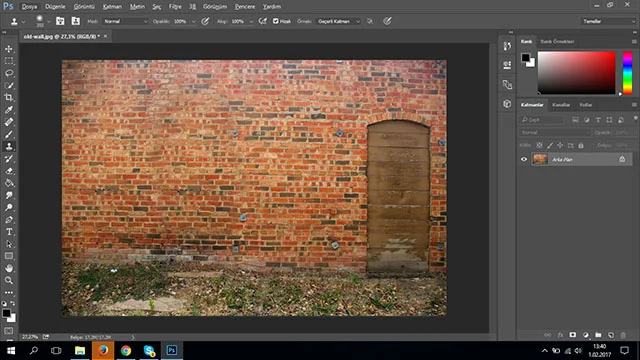Screen dimensions: 640x360
Task: Open the Katman menu
Action: (x=112, y=7)
